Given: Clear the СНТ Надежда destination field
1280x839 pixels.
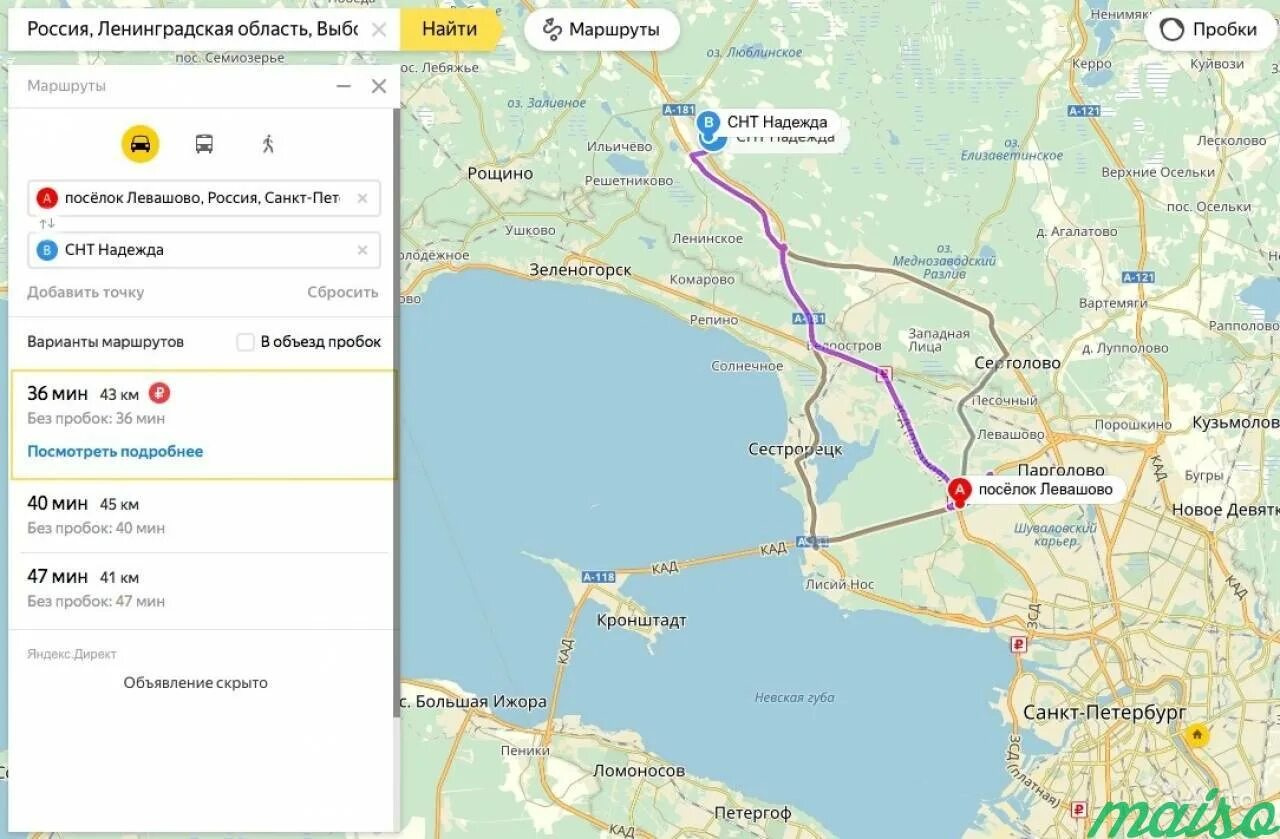Looking at the screenshot, I should (362, 250).
